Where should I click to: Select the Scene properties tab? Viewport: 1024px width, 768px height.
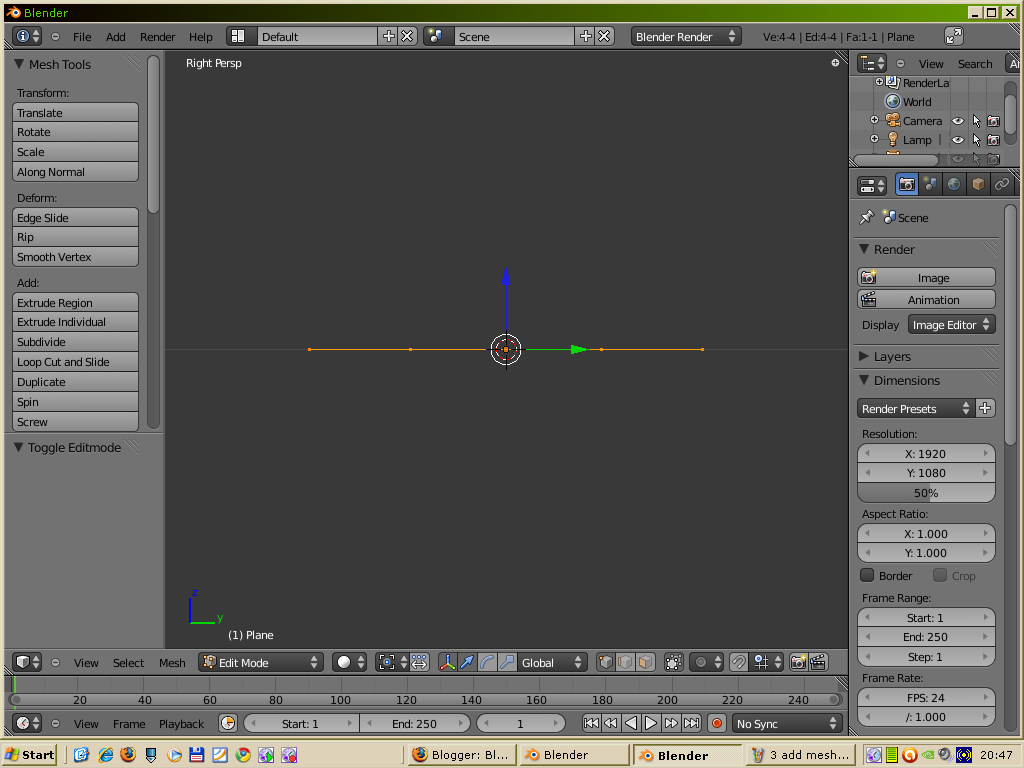coord(930,184)
